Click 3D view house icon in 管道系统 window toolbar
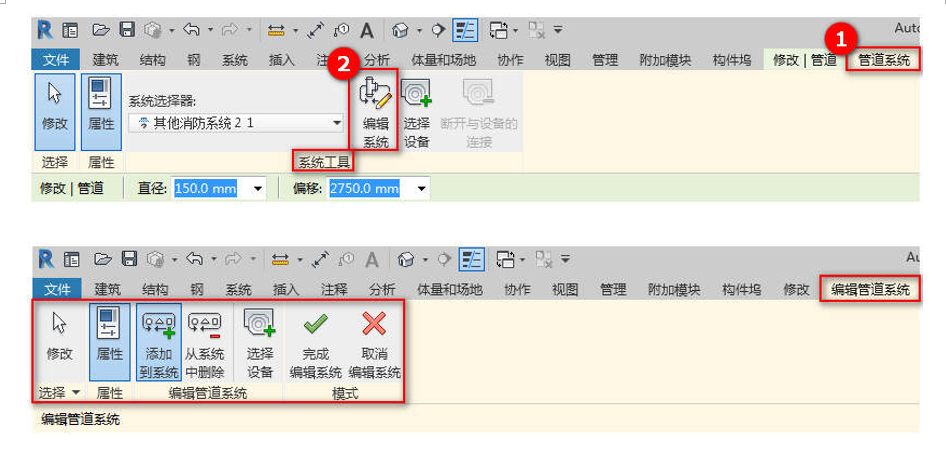 (x=401, y=30)
